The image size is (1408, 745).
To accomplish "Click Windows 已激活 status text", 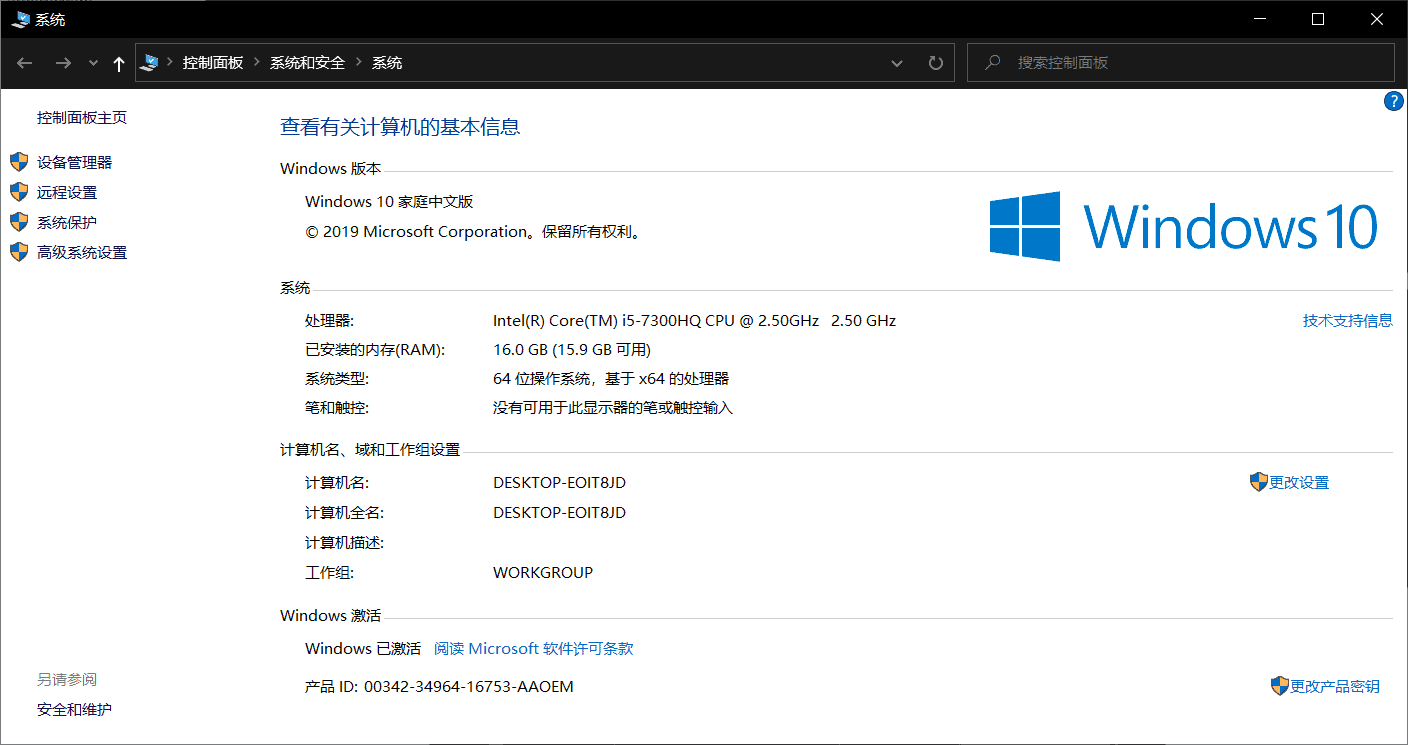I will [363, 649].
